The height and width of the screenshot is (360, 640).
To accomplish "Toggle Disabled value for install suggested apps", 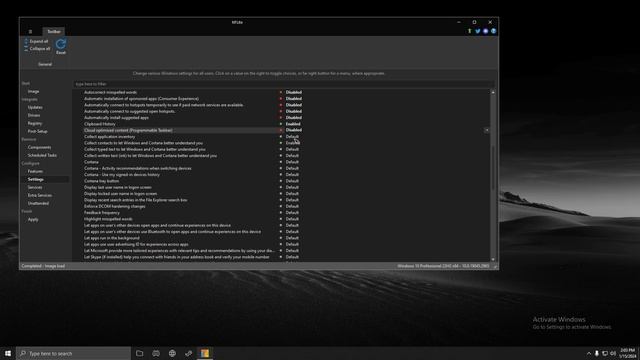I will click(x=293, y=118).
